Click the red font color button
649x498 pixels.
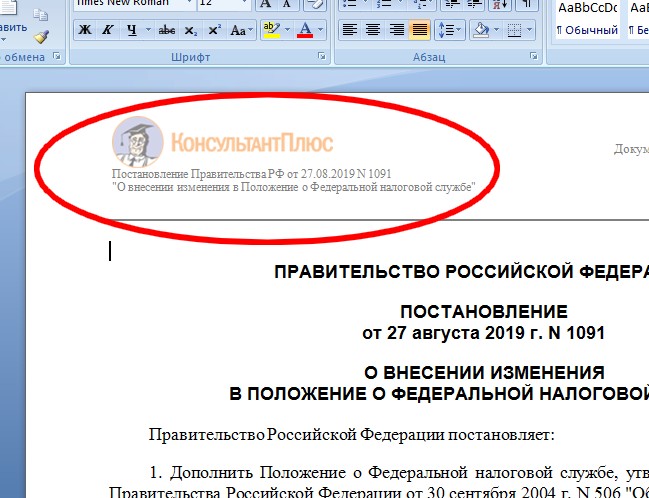click(305, 30)
